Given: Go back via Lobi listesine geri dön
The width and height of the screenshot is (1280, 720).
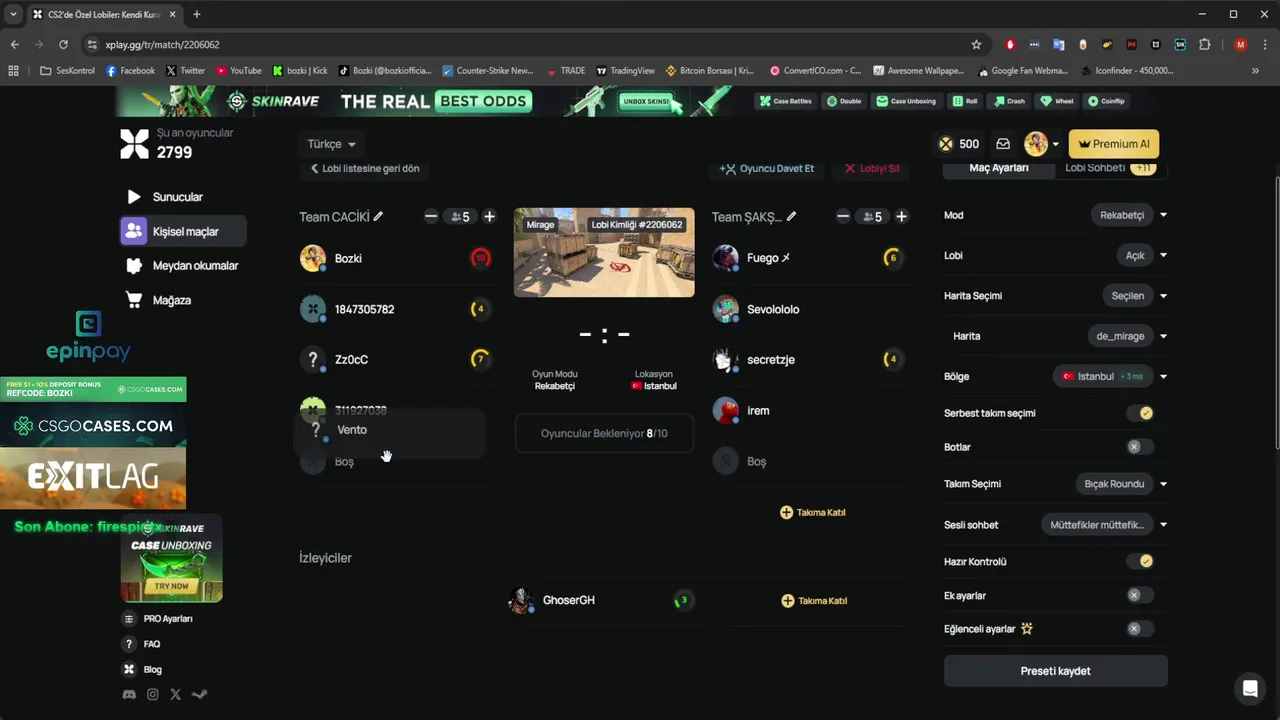Looking at the screenshot, I should [365, 168].
